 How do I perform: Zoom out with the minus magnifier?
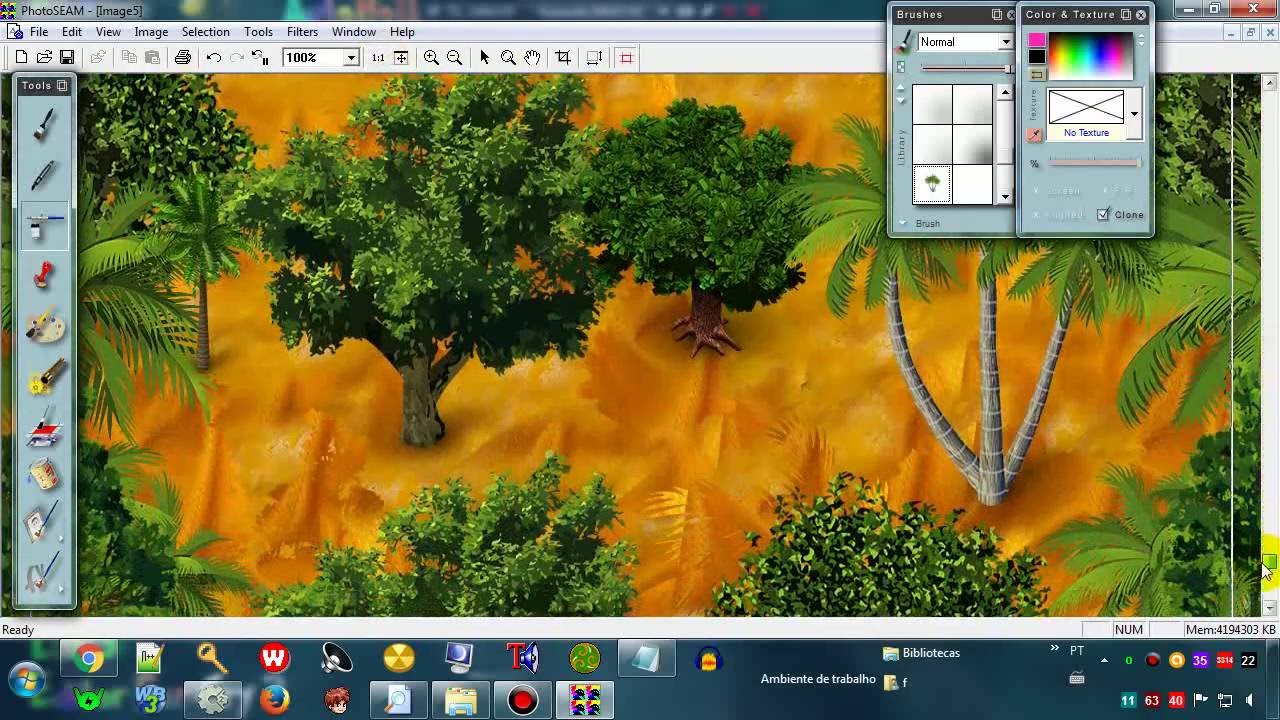pyautogui.click(x=454, y=58)
